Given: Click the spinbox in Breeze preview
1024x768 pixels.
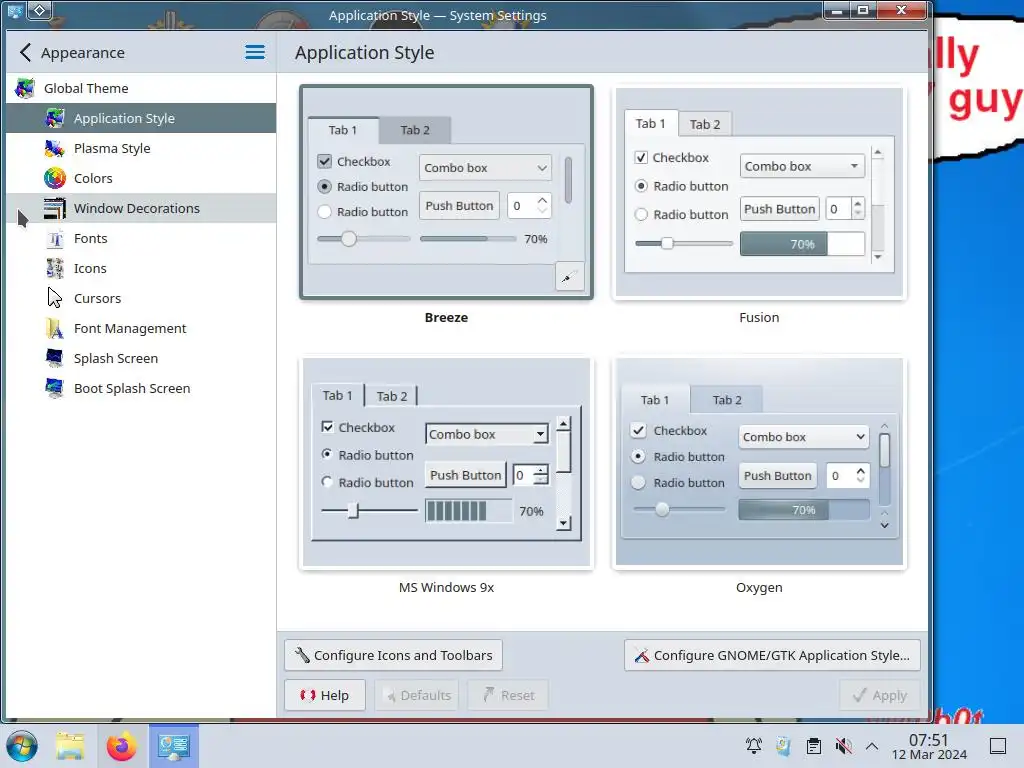Looking at the screenshot, I should point(530,206).
